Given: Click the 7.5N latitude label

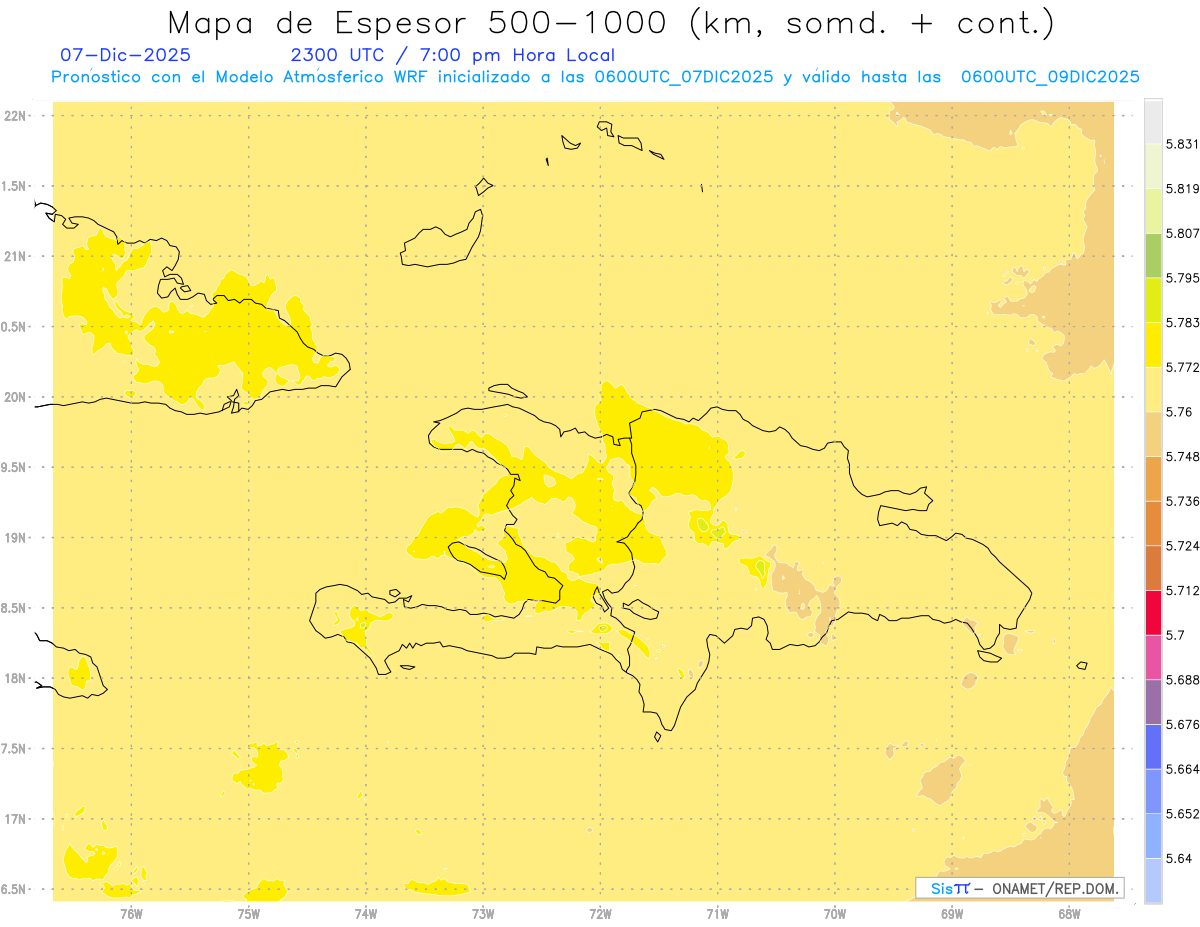Looking at the screenshot, I should point(15,749).
